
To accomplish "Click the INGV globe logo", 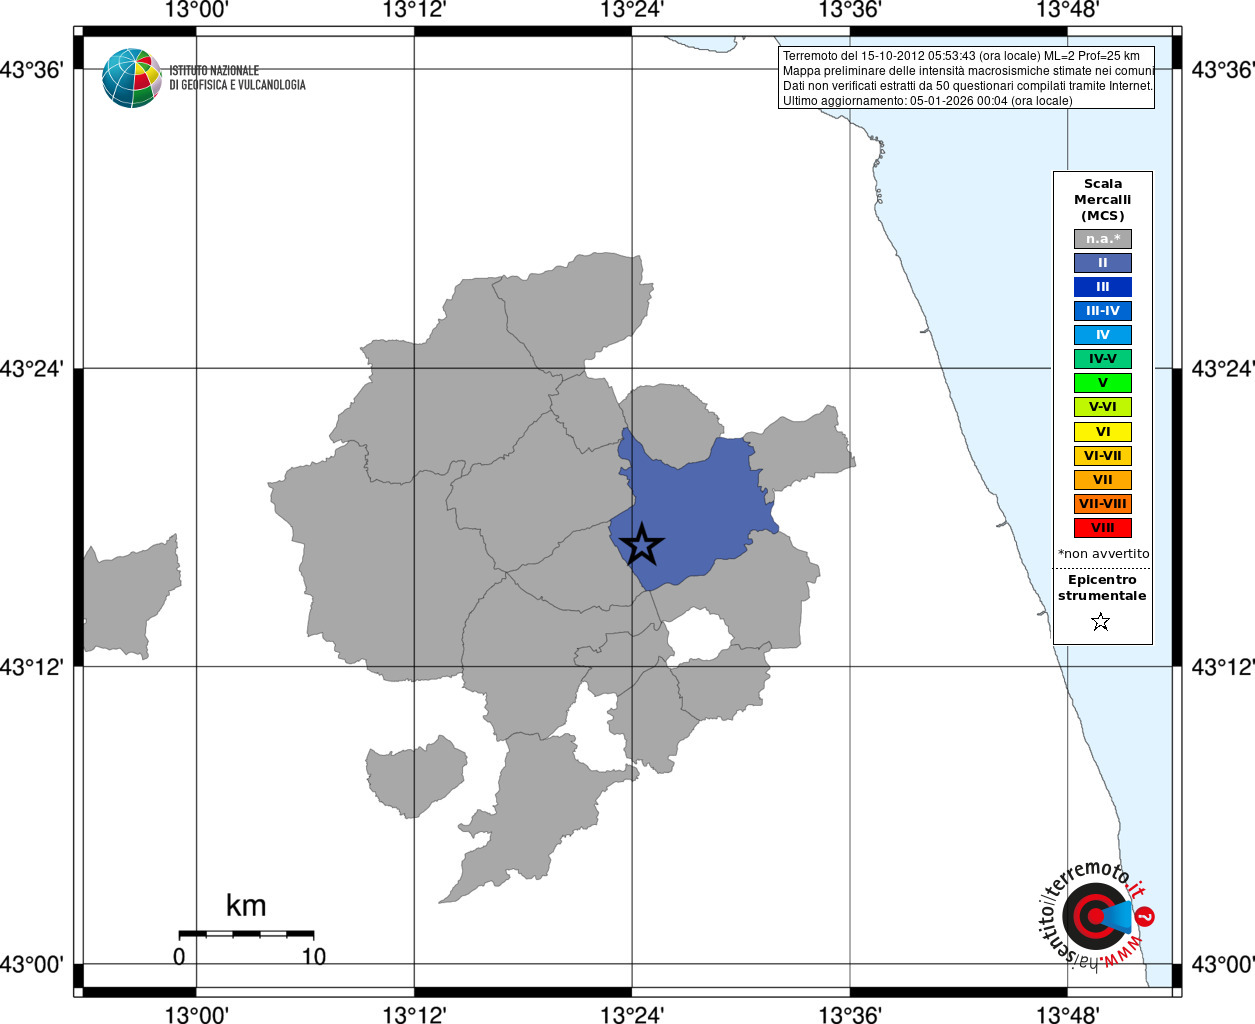I will pyautogui.click(x=132, y=78).
